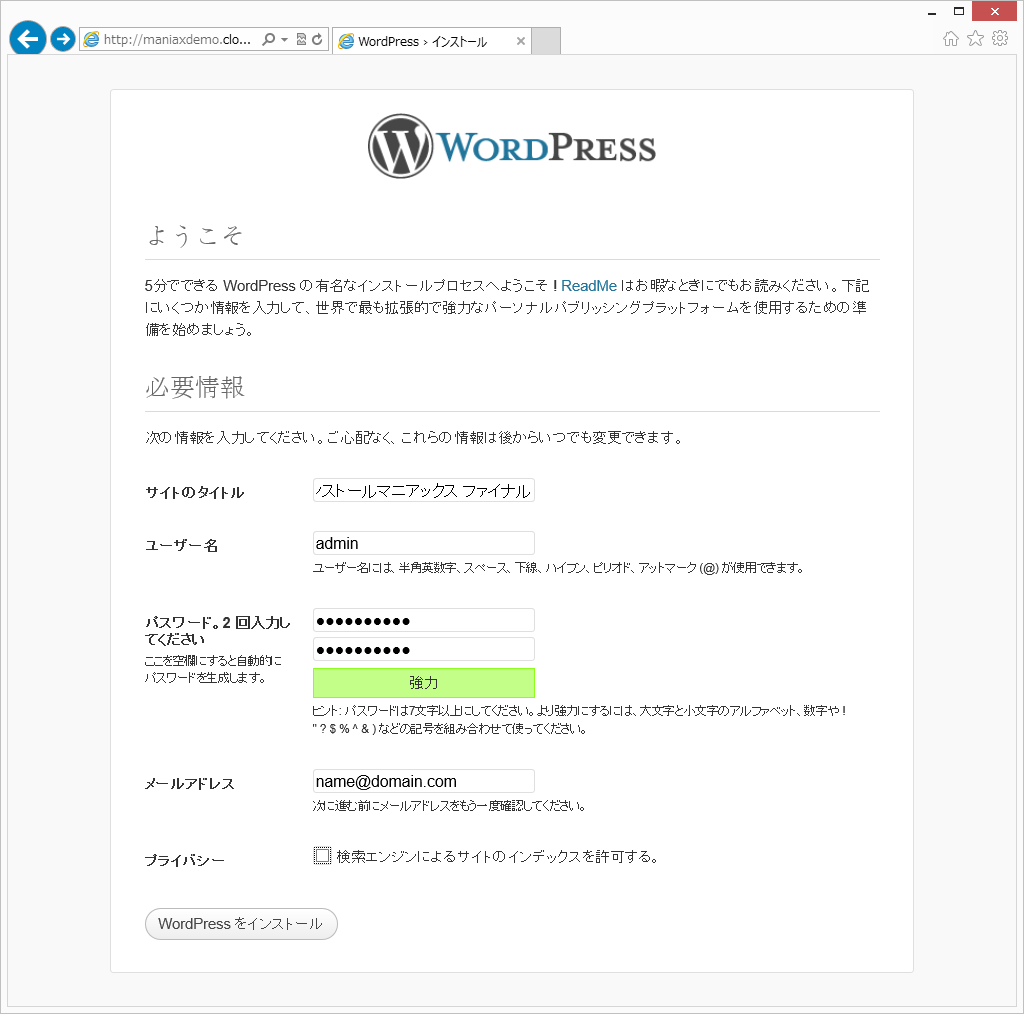
Task: Click the ようこそ heading
Action: tap(195, 235)
